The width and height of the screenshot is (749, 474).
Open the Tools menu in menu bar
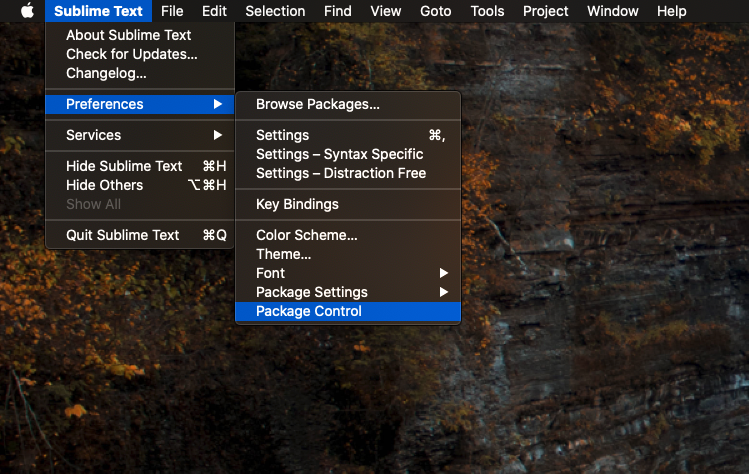487,11
